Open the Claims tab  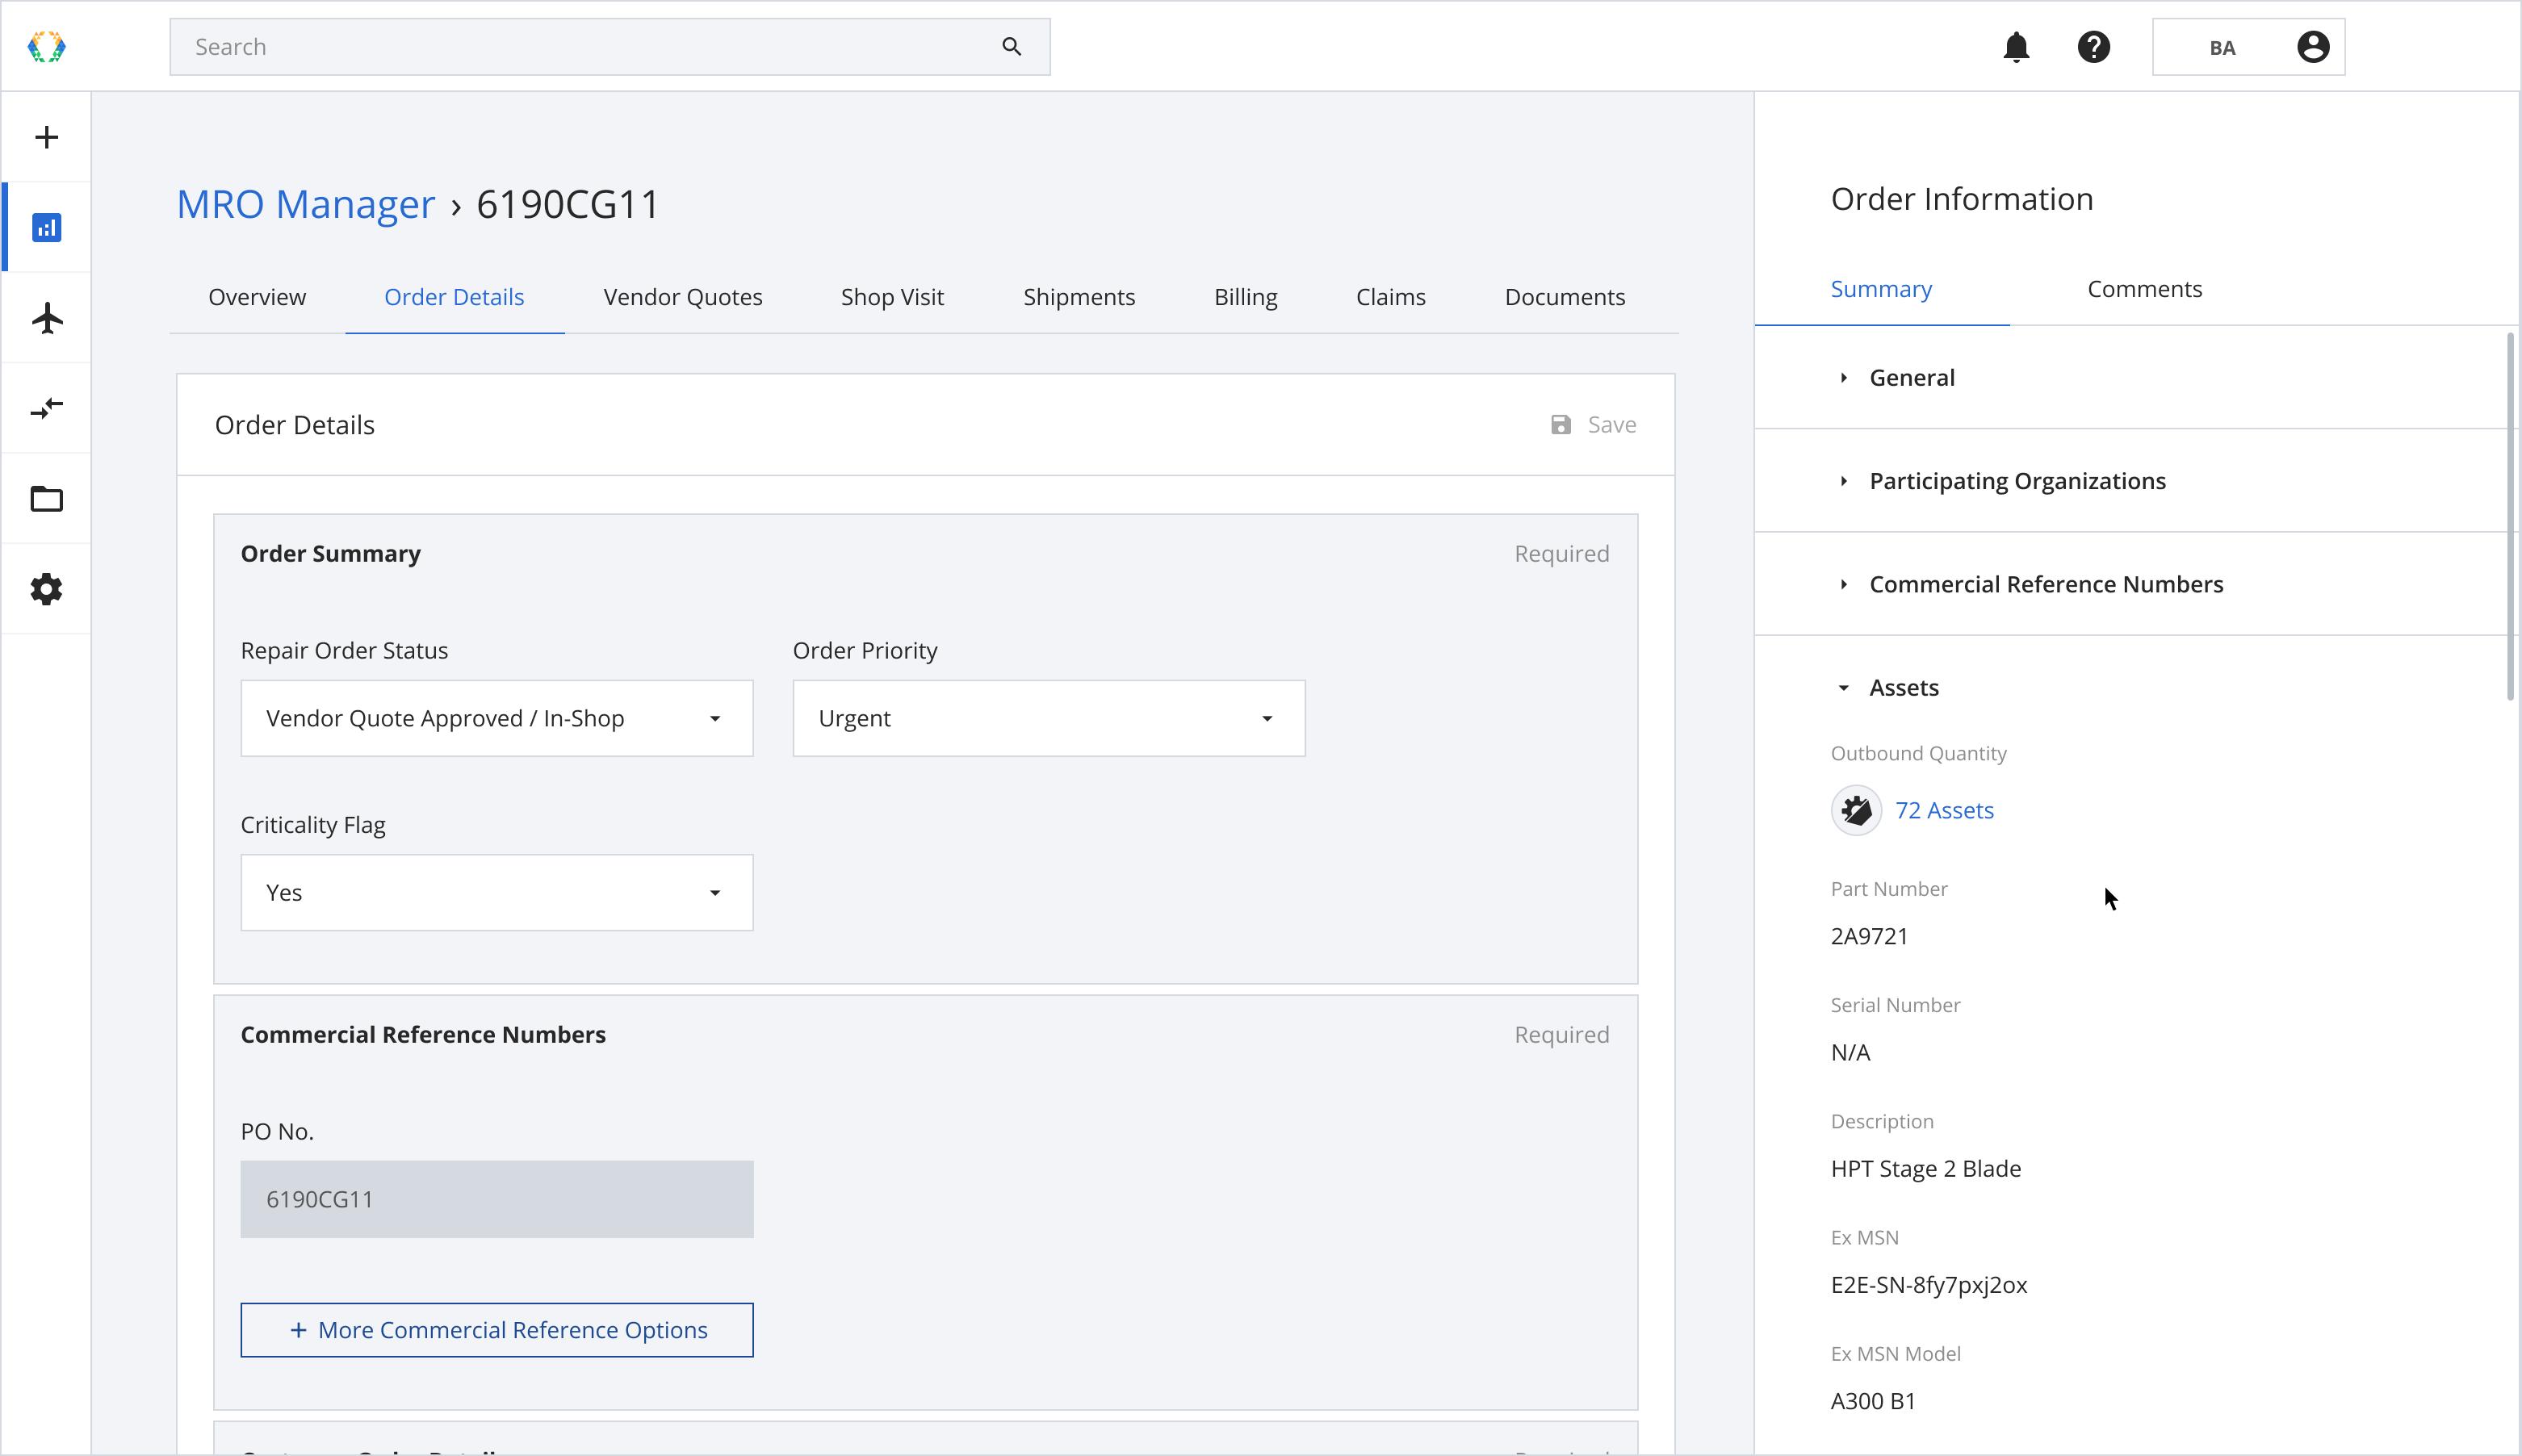(1390, 297)
